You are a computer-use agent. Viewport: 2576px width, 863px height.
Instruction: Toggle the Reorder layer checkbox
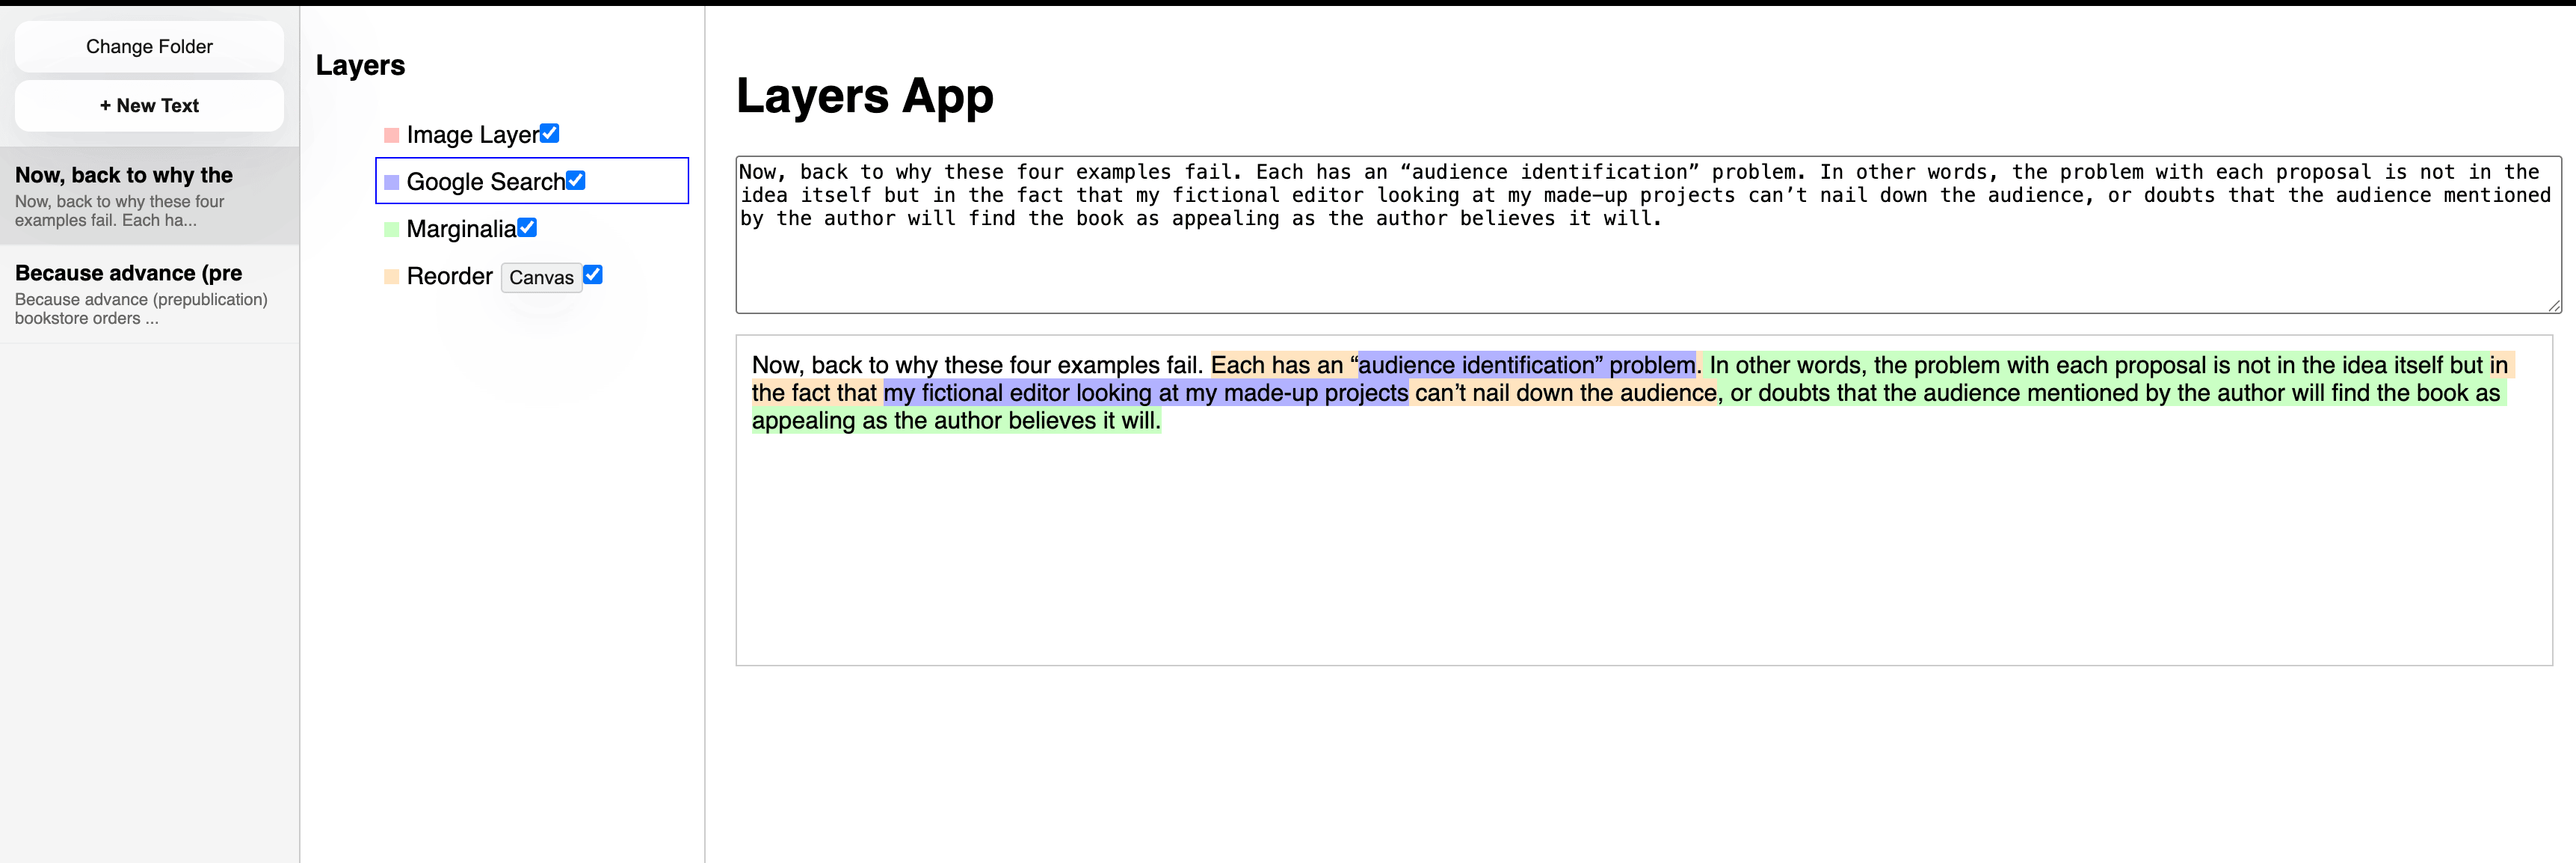tap(593, 274)
